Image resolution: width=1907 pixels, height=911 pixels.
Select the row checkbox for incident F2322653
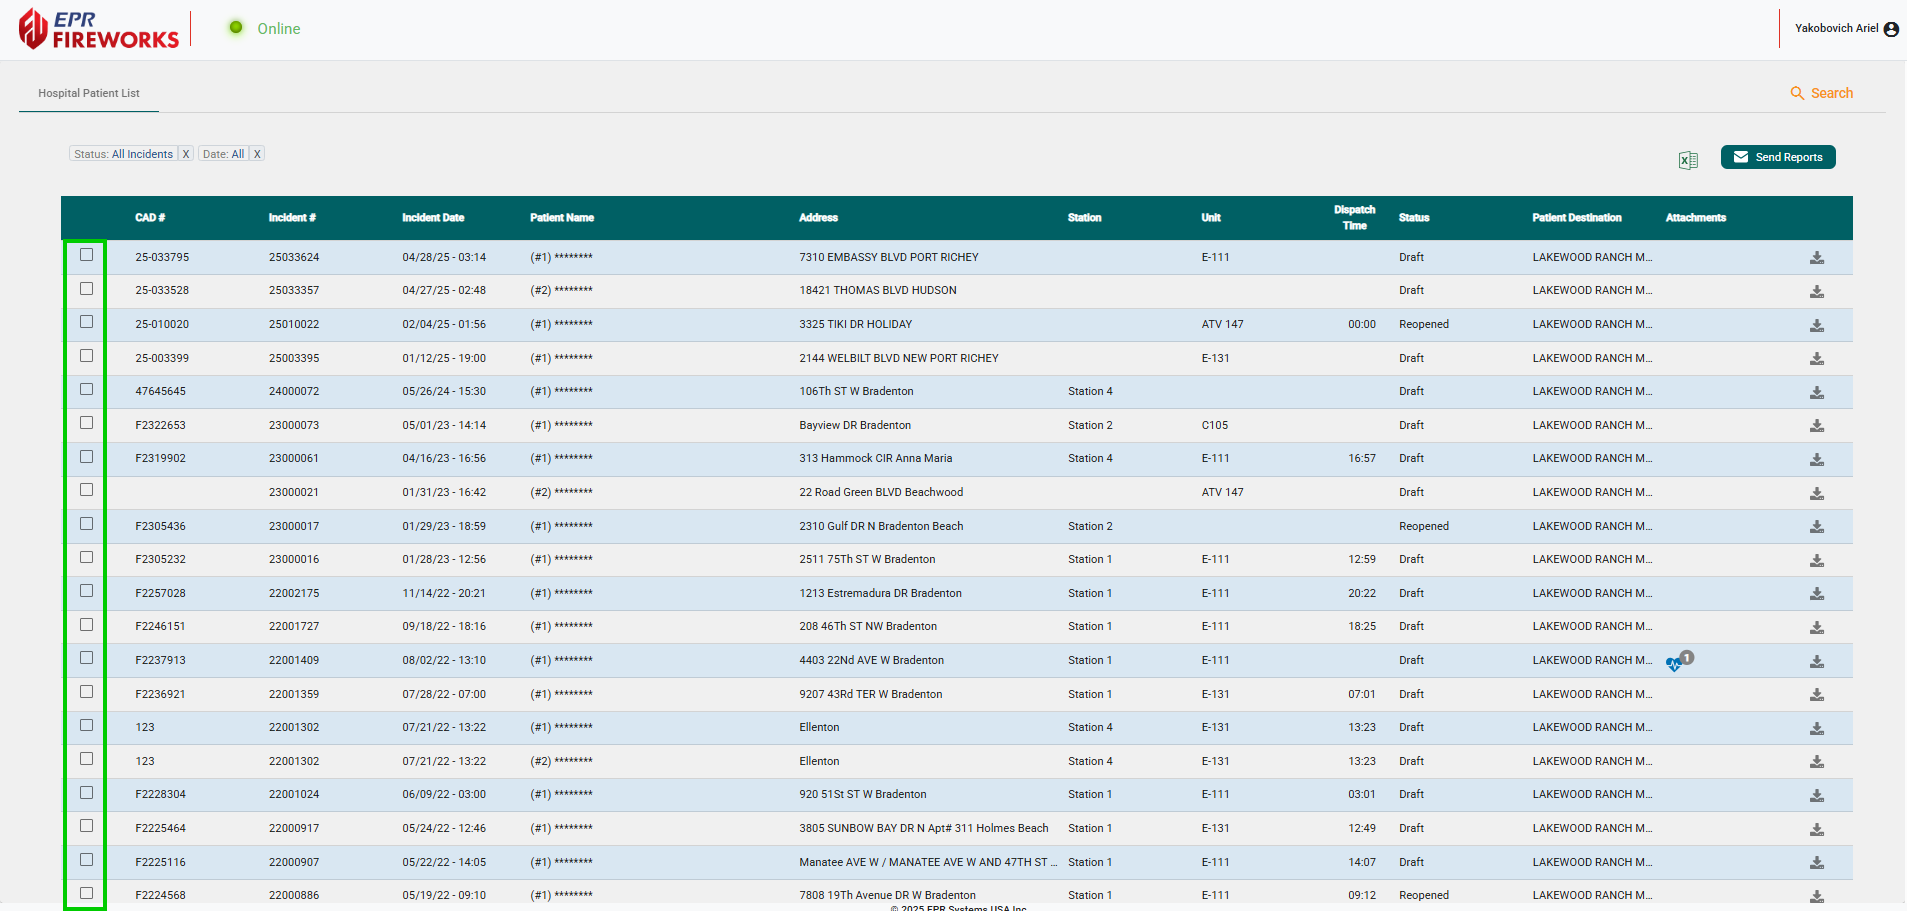86,422
